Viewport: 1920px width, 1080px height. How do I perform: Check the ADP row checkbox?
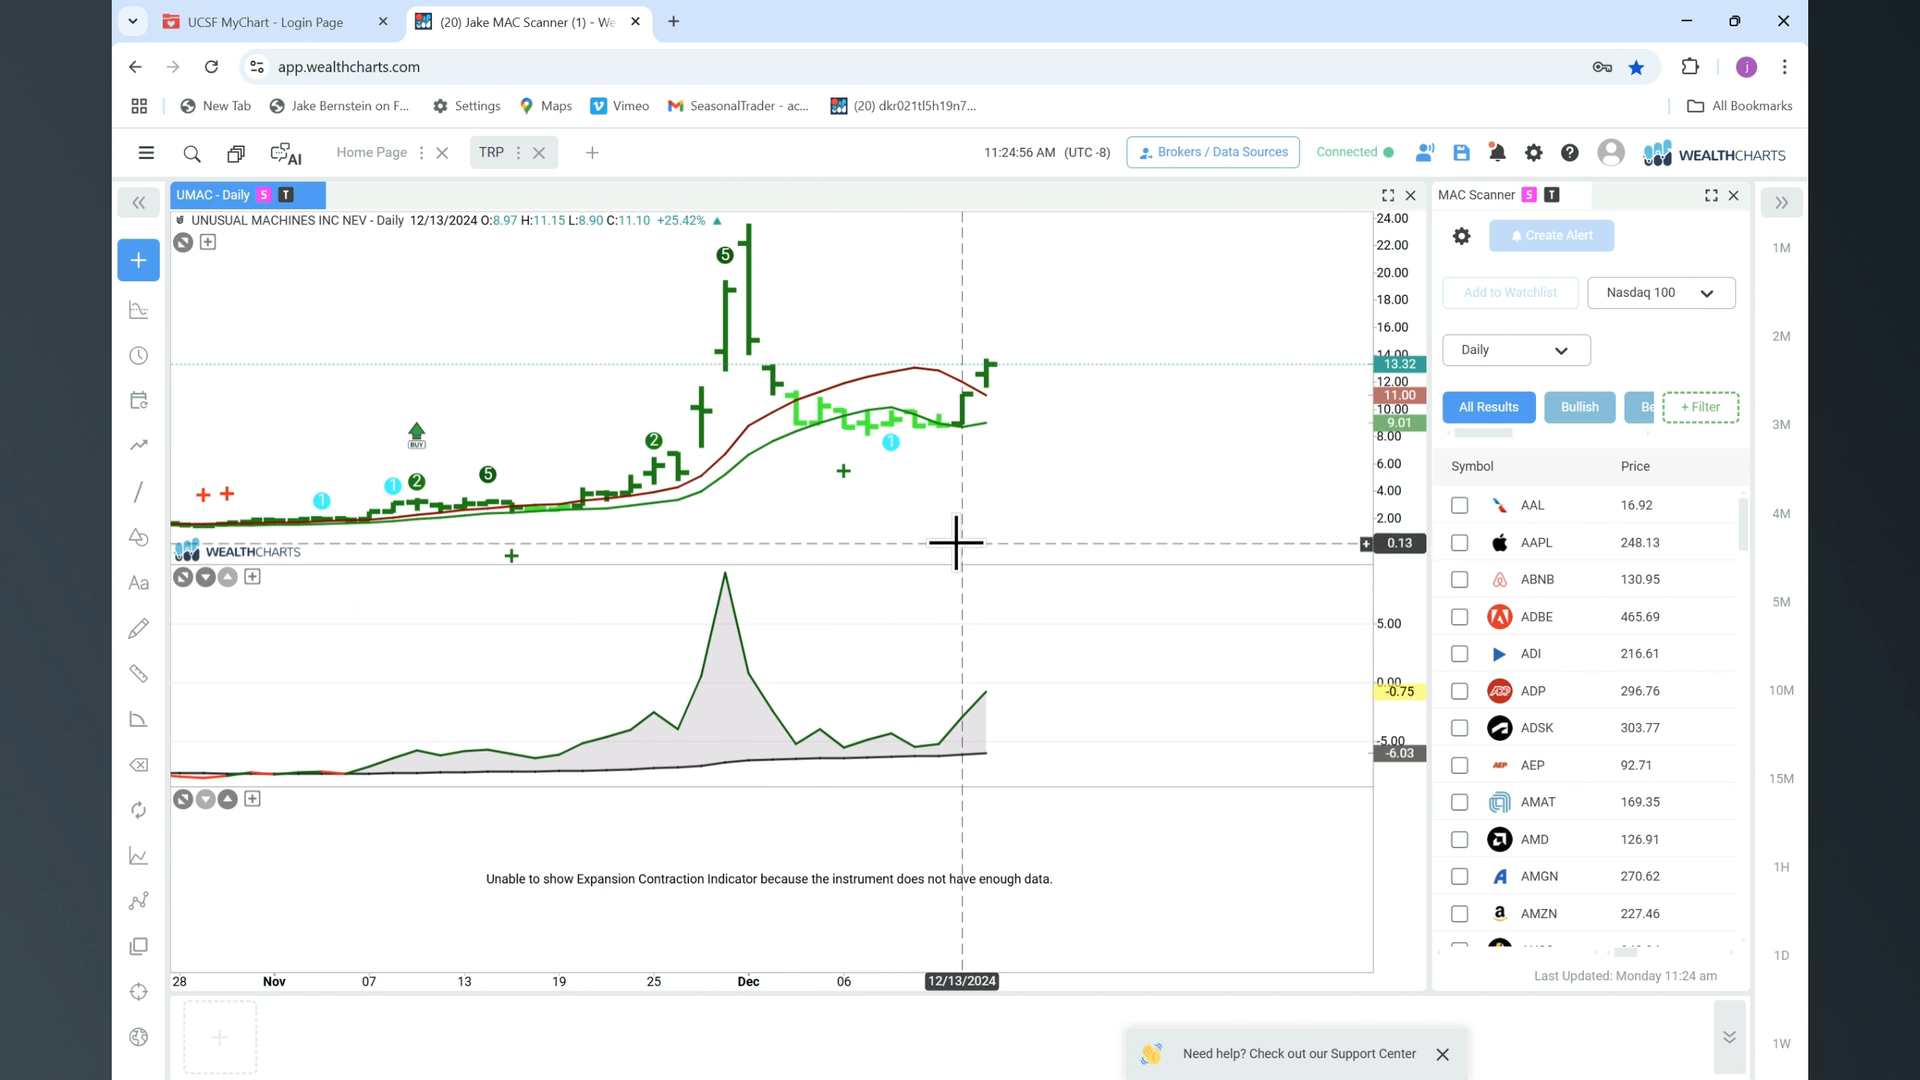click(x=1460, y=691)
